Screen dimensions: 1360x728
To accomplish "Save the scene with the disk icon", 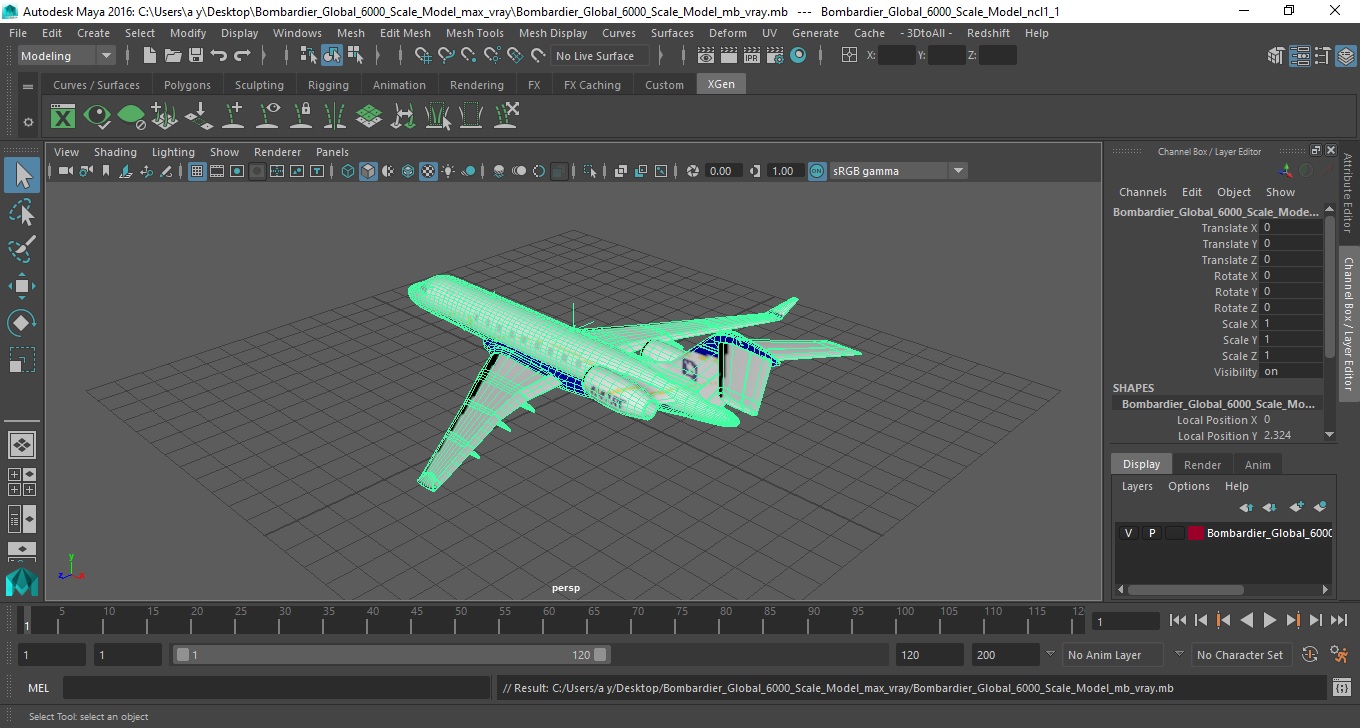I will [196, 56].
